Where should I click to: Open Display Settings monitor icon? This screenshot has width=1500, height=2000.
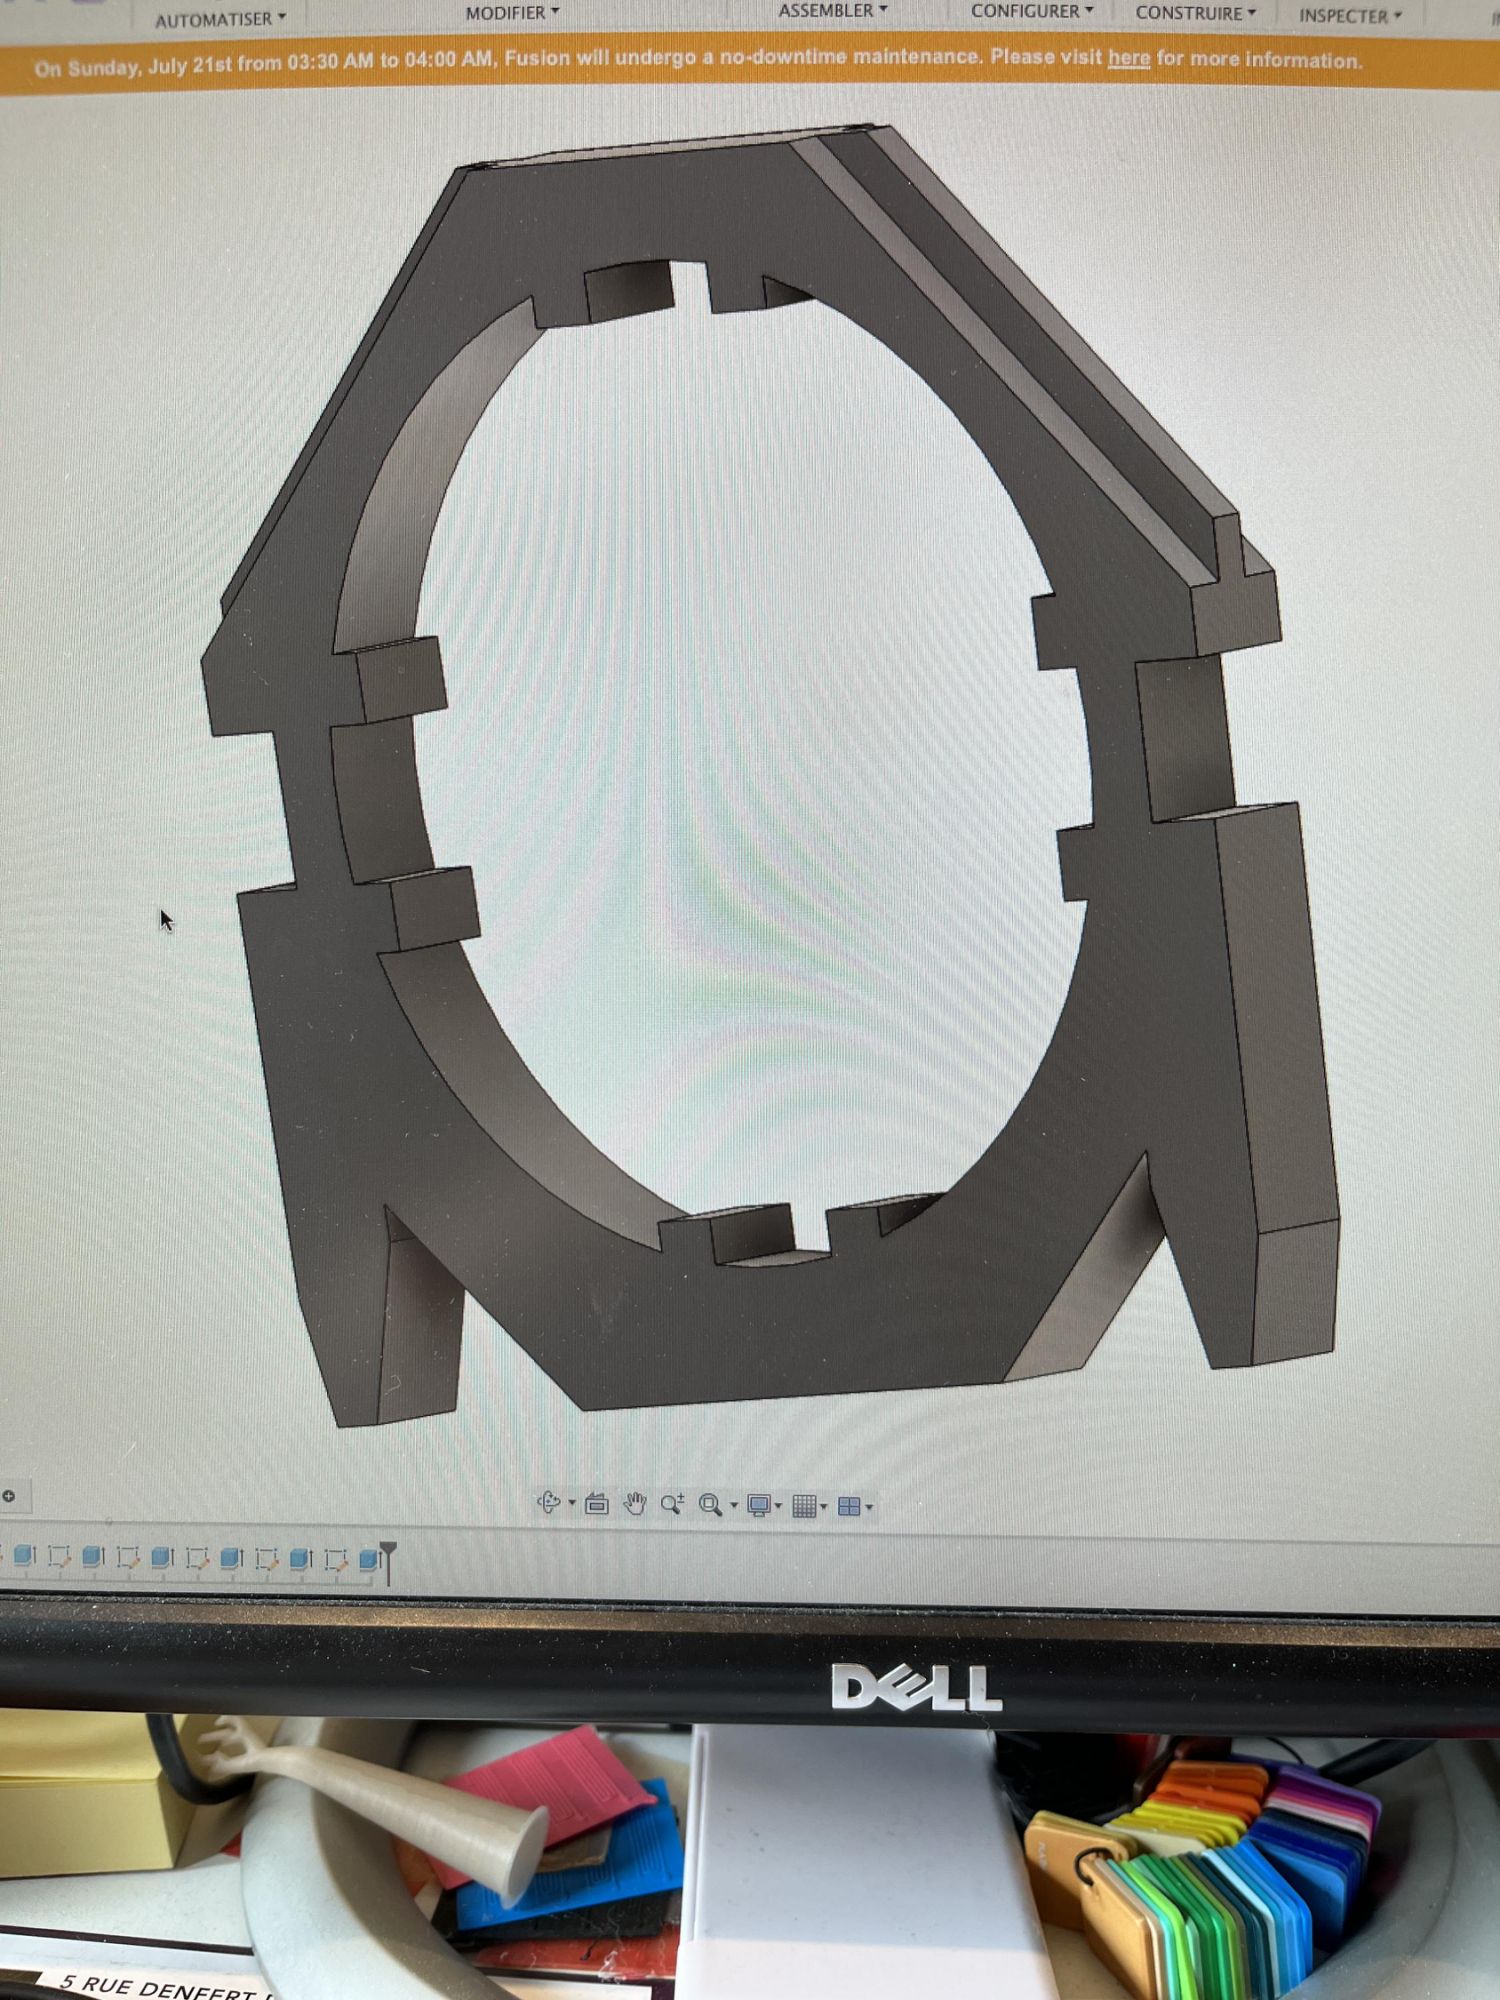click(x=759, y=1505)
